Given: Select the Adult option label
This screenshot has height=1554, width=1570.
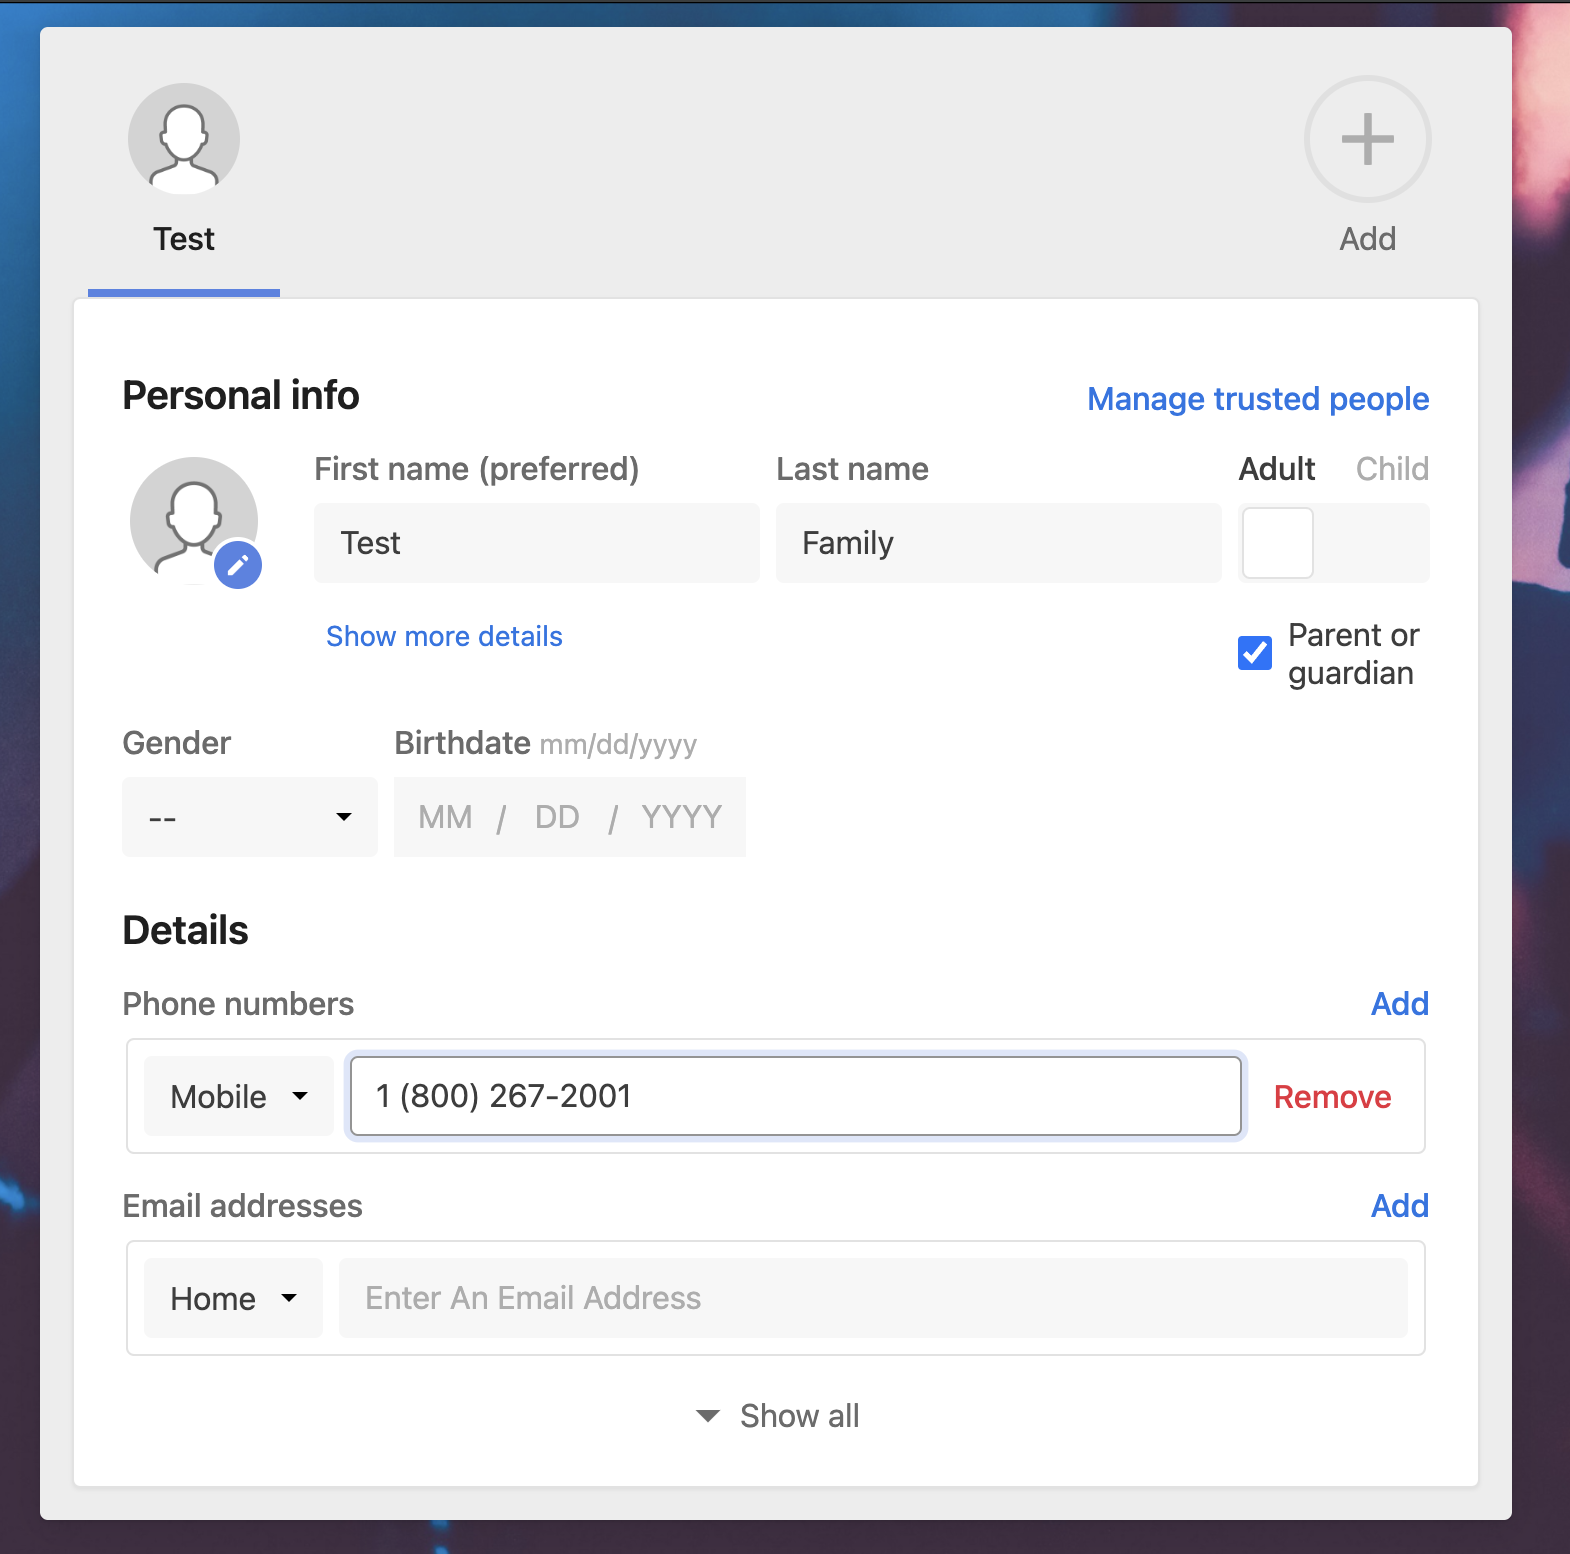Looking at the screenshot, I should coord(1276,469).
